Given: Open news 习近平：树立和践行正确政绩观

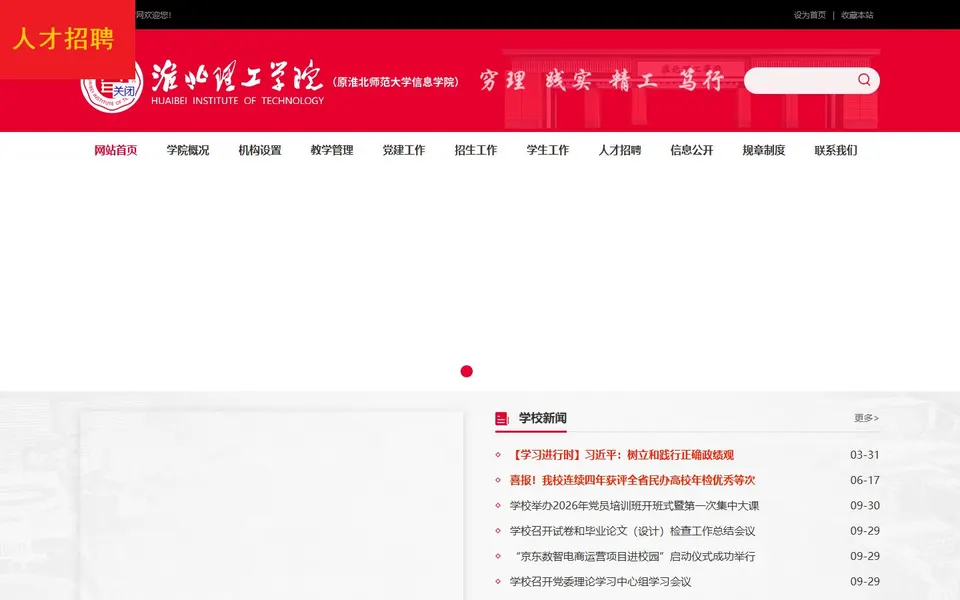Looking at the screenshot, I should point(621,455).
